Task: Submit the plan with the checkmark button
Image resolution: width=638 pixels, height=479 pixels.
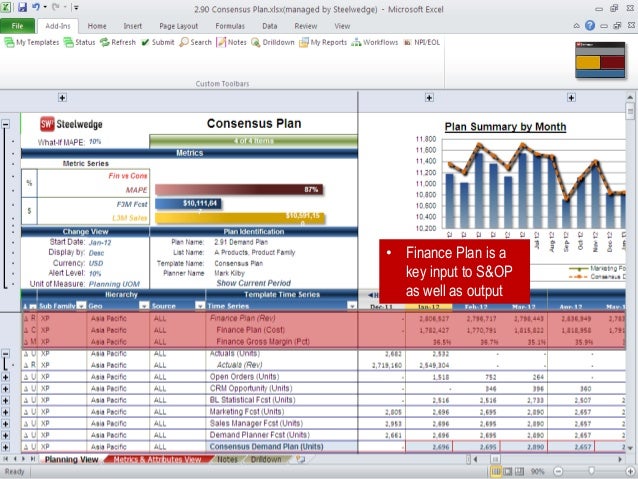Action: pyautogui.click(x=157, y=42)
